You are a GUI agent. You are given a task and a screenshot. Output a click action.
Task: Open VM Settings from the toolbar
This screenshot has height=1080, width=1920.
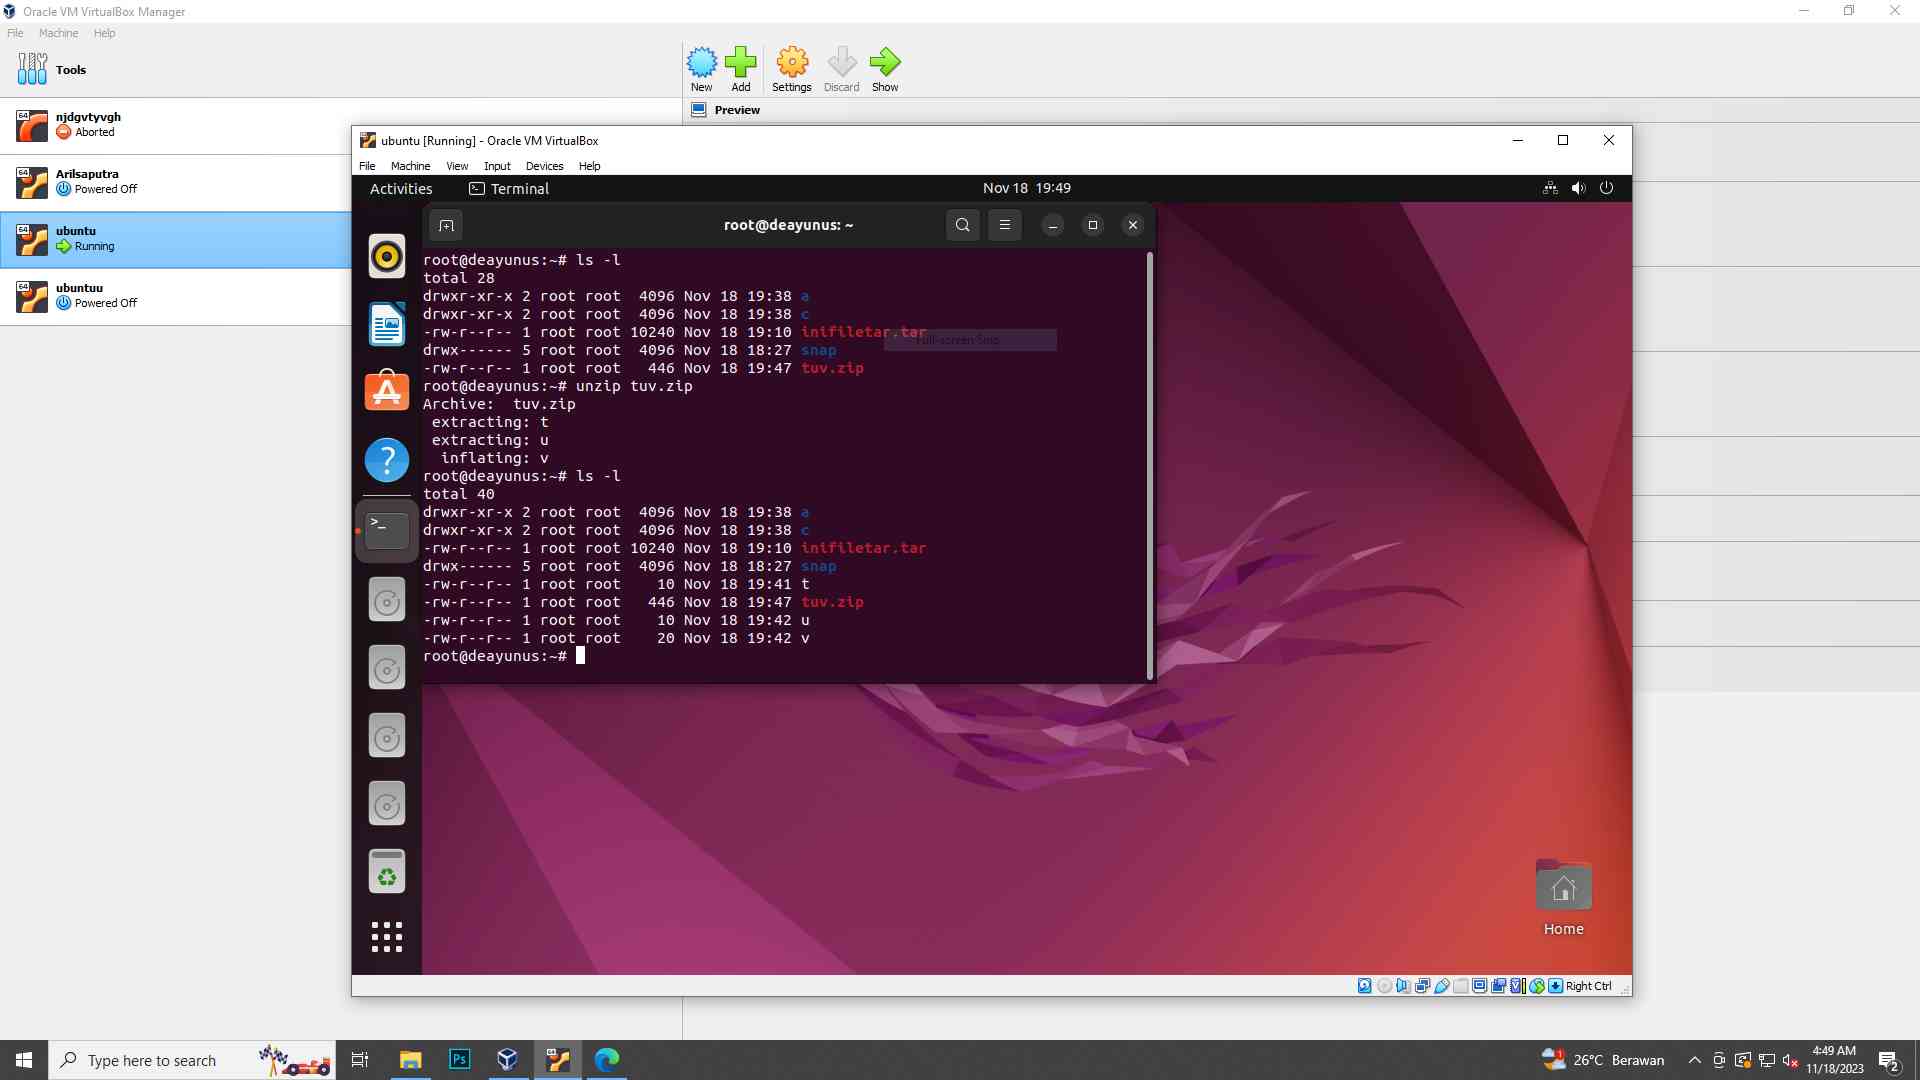click(x=791, y=69)
